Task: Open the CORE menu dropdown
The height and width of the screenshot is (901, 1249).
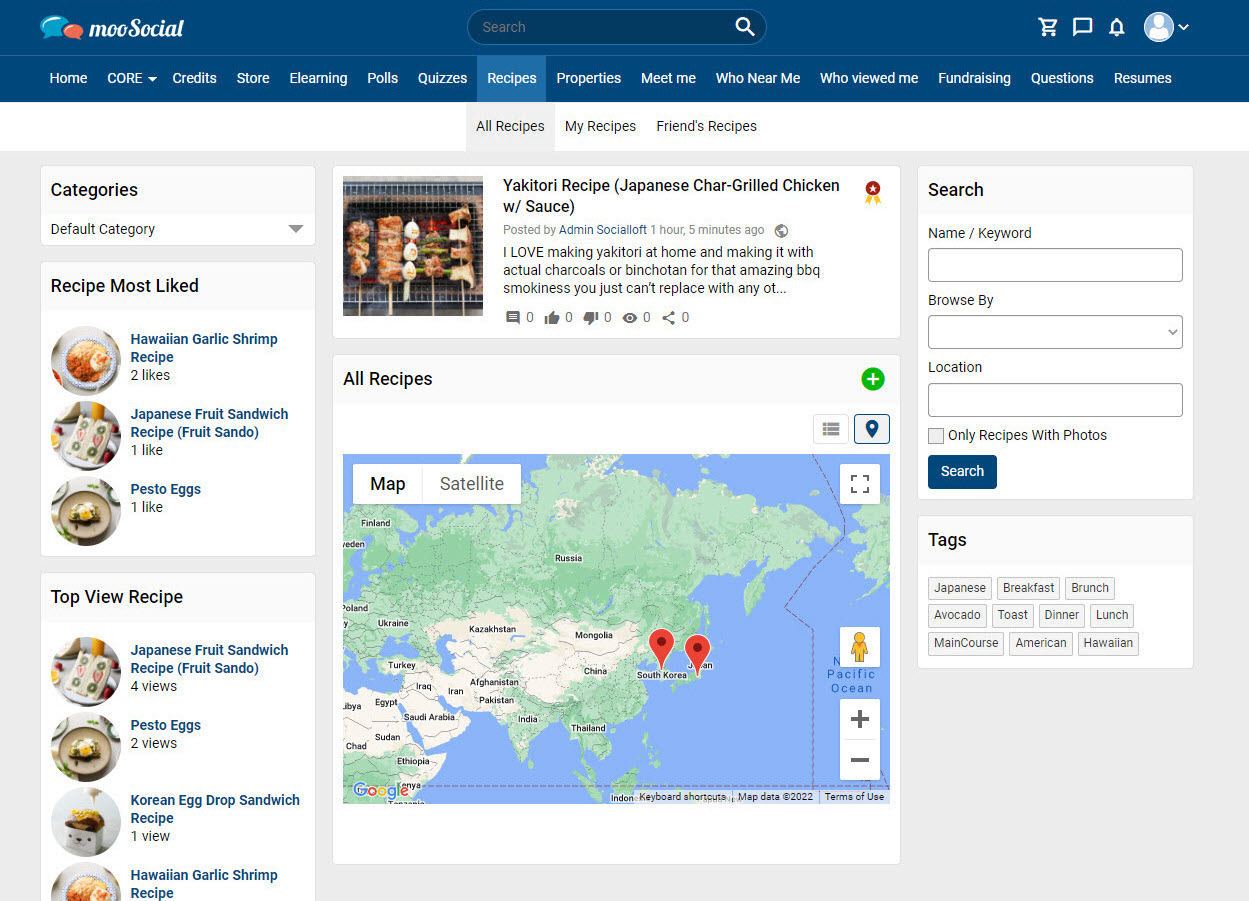Action: [132, 78]
